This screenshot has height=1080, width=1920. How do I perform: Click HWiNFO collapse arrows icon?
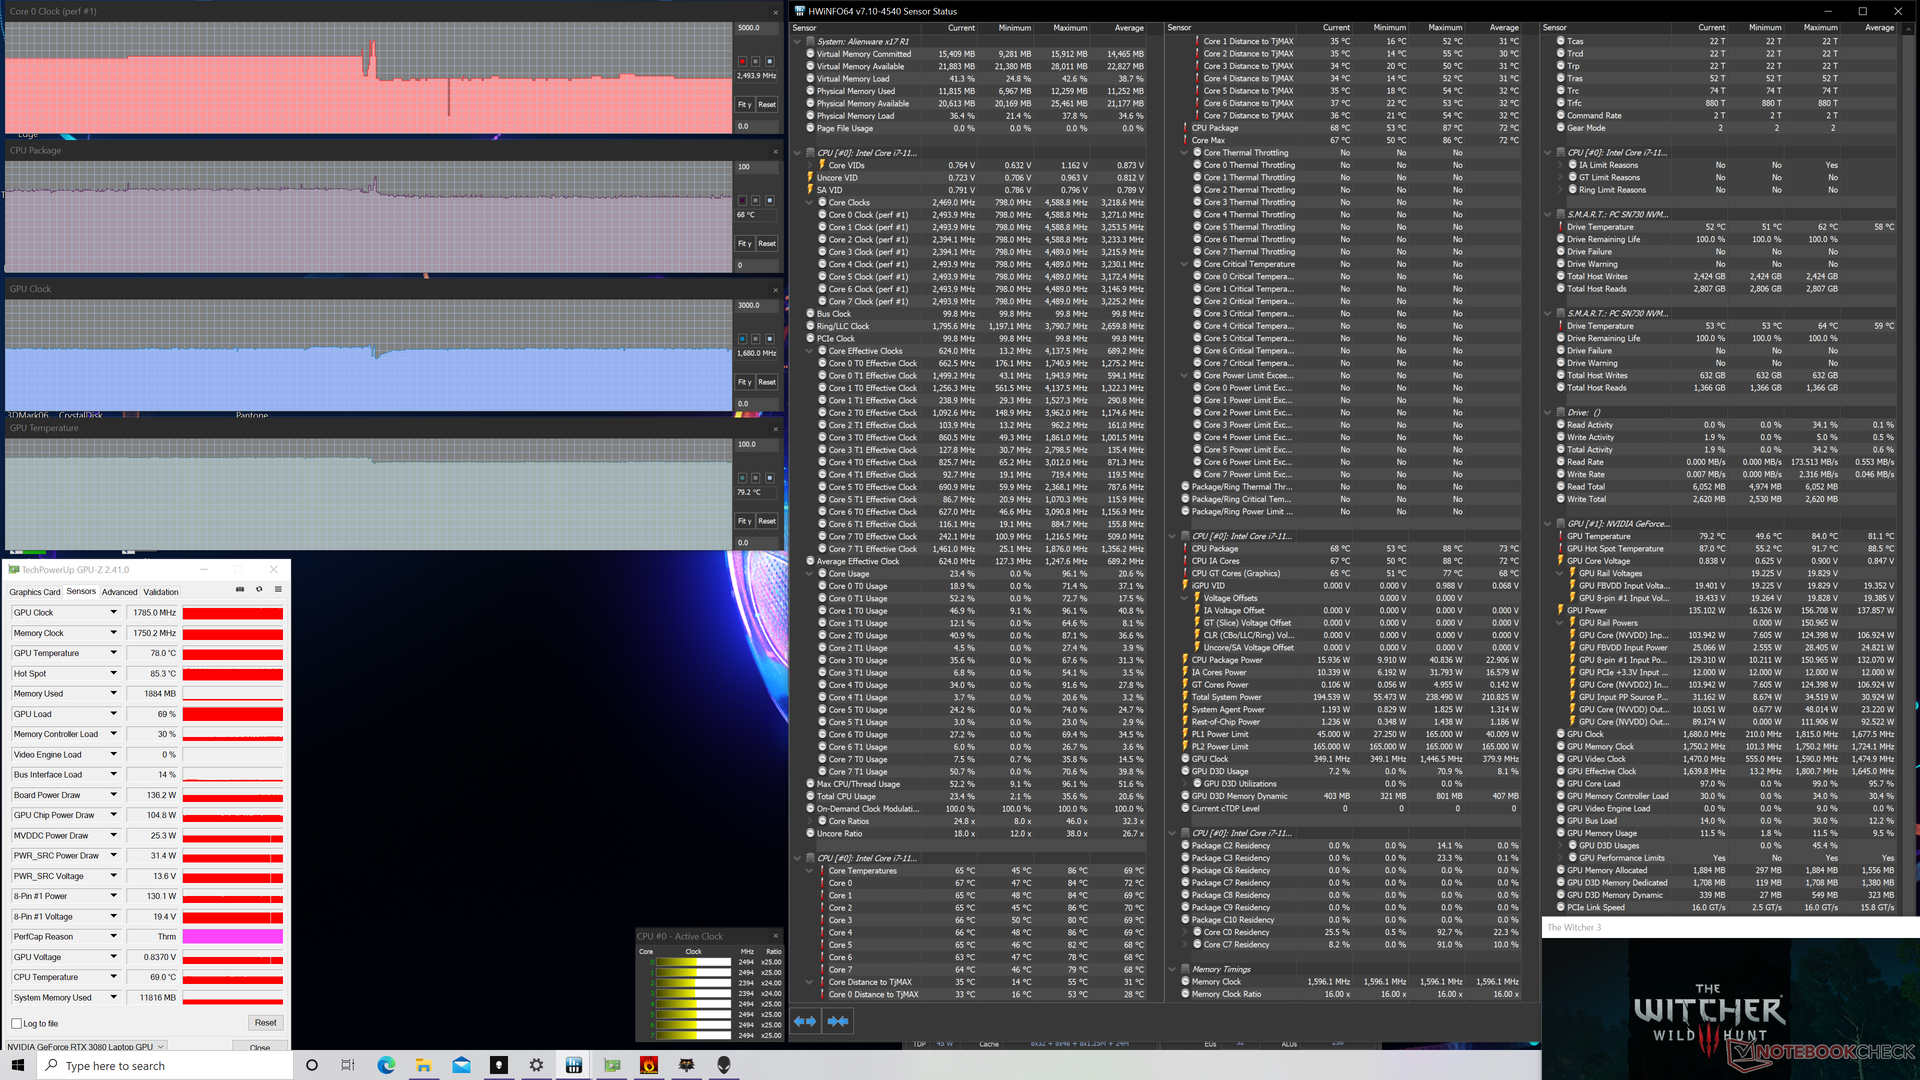click(838, 1021)
